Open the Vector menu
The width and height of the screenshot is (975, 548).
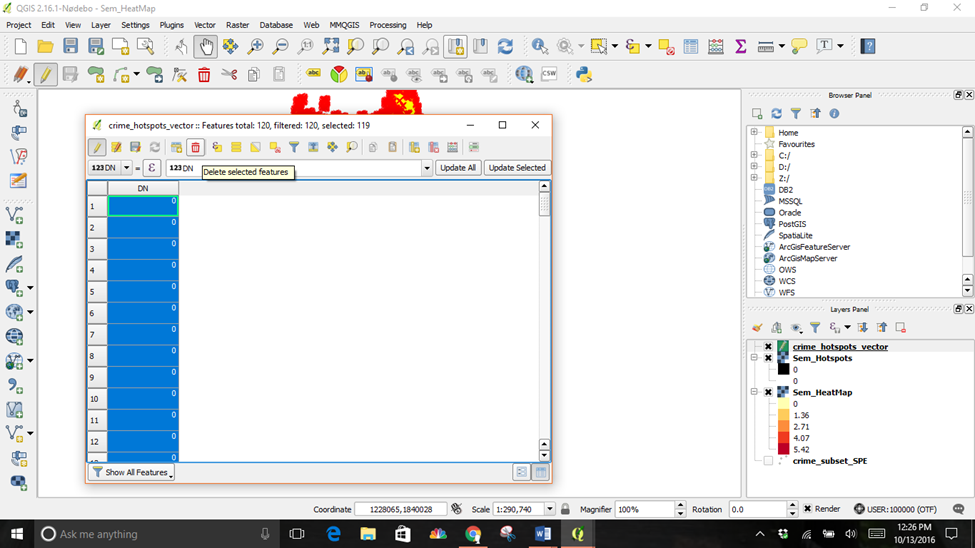204,25
